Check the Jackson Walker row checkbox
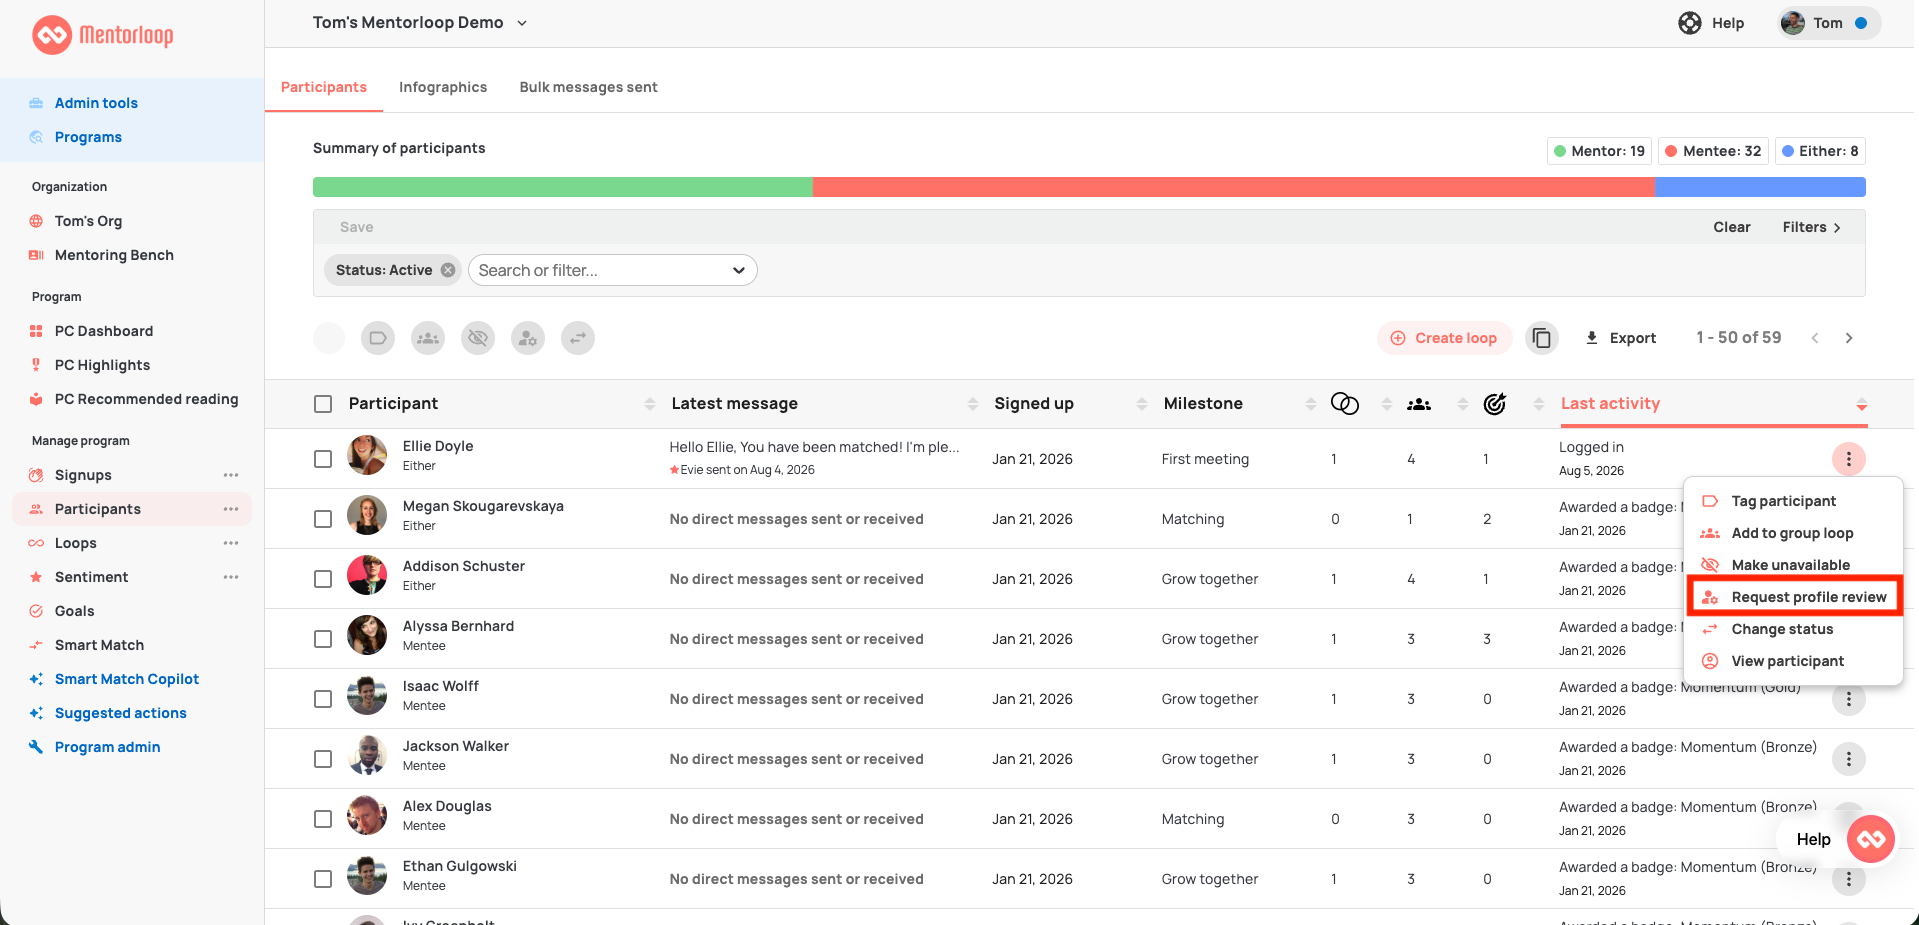Image resolution: width=1919 pixels, height=925 pixels. click(323, 759)
